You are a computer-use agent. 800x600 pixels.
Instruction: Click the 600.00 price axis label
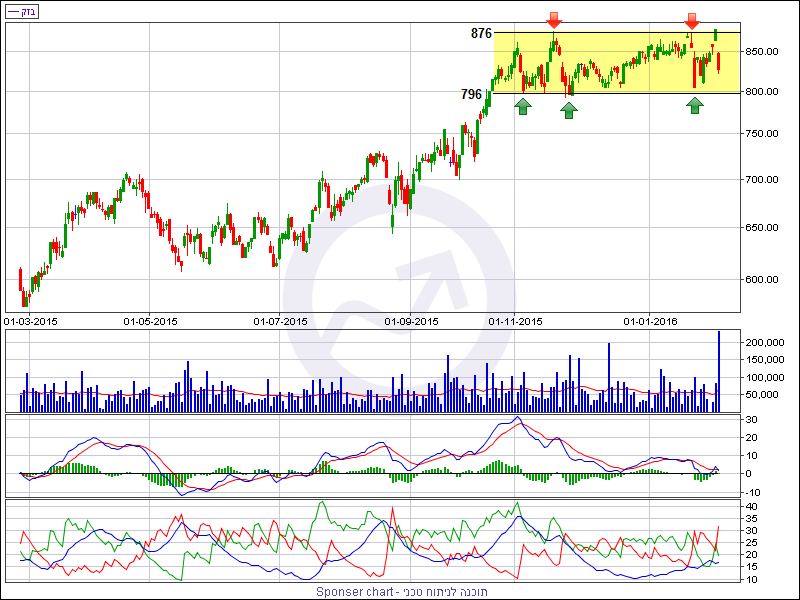click(x=765, y=280)
